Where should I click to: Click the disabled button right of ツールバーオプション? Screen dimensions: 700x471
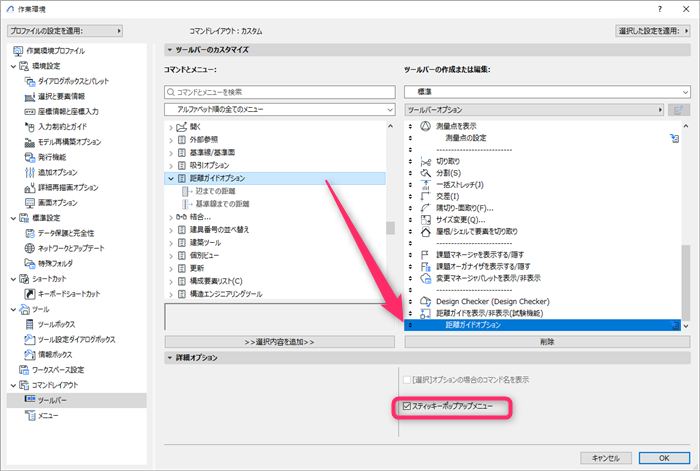click(679, 110)
